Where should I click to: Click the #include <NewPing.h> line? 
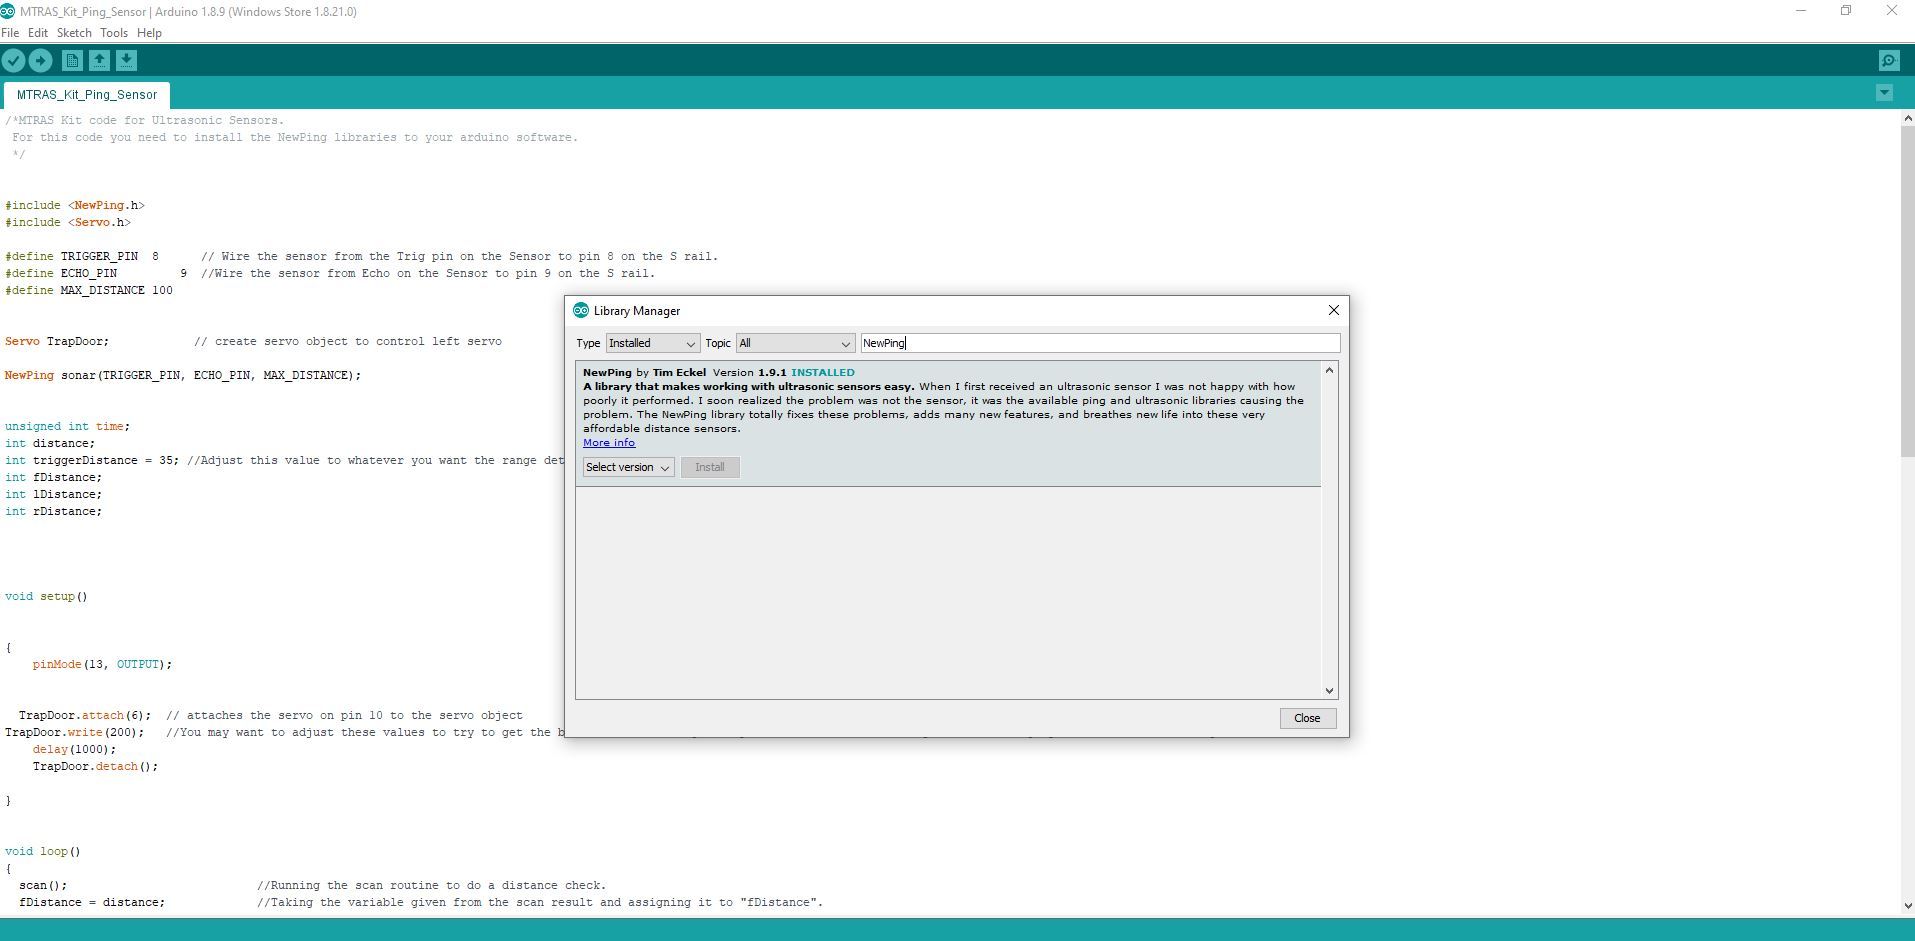(75, 205)
